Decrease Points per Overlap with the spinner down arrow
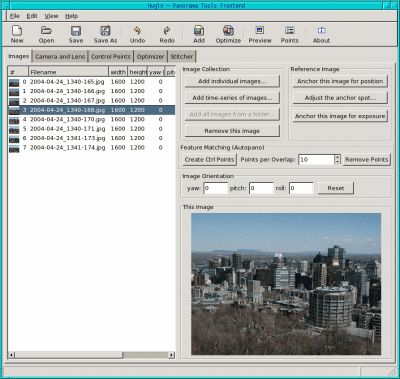 click(337, 162)
